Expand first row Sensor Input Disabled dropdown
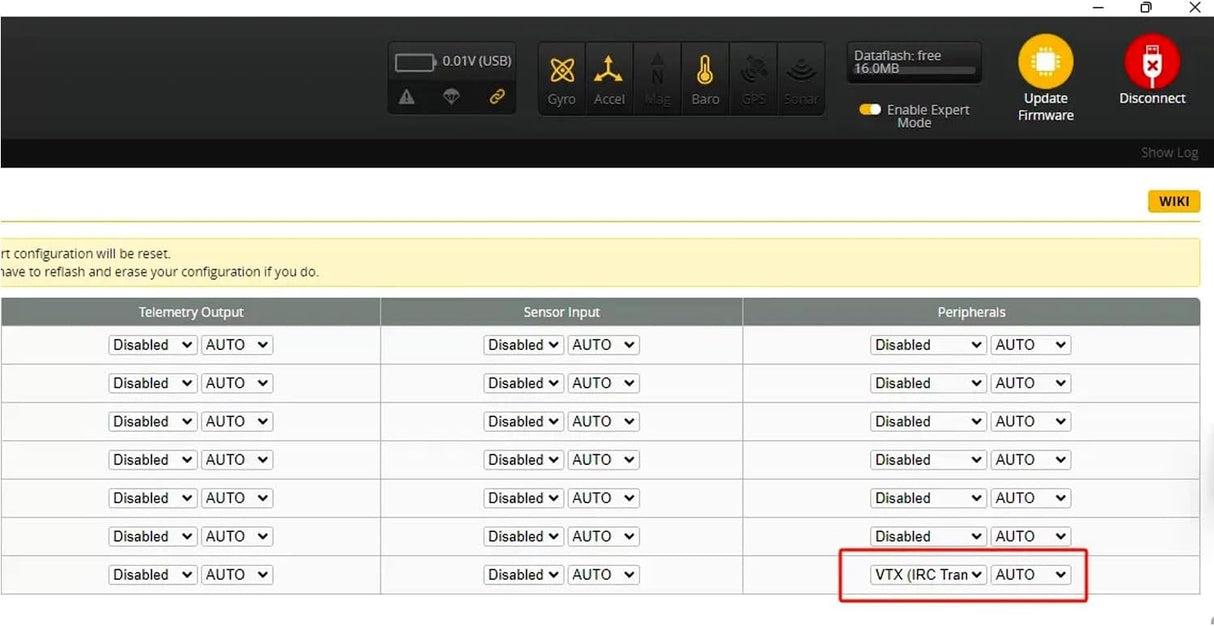 point(524,345)
